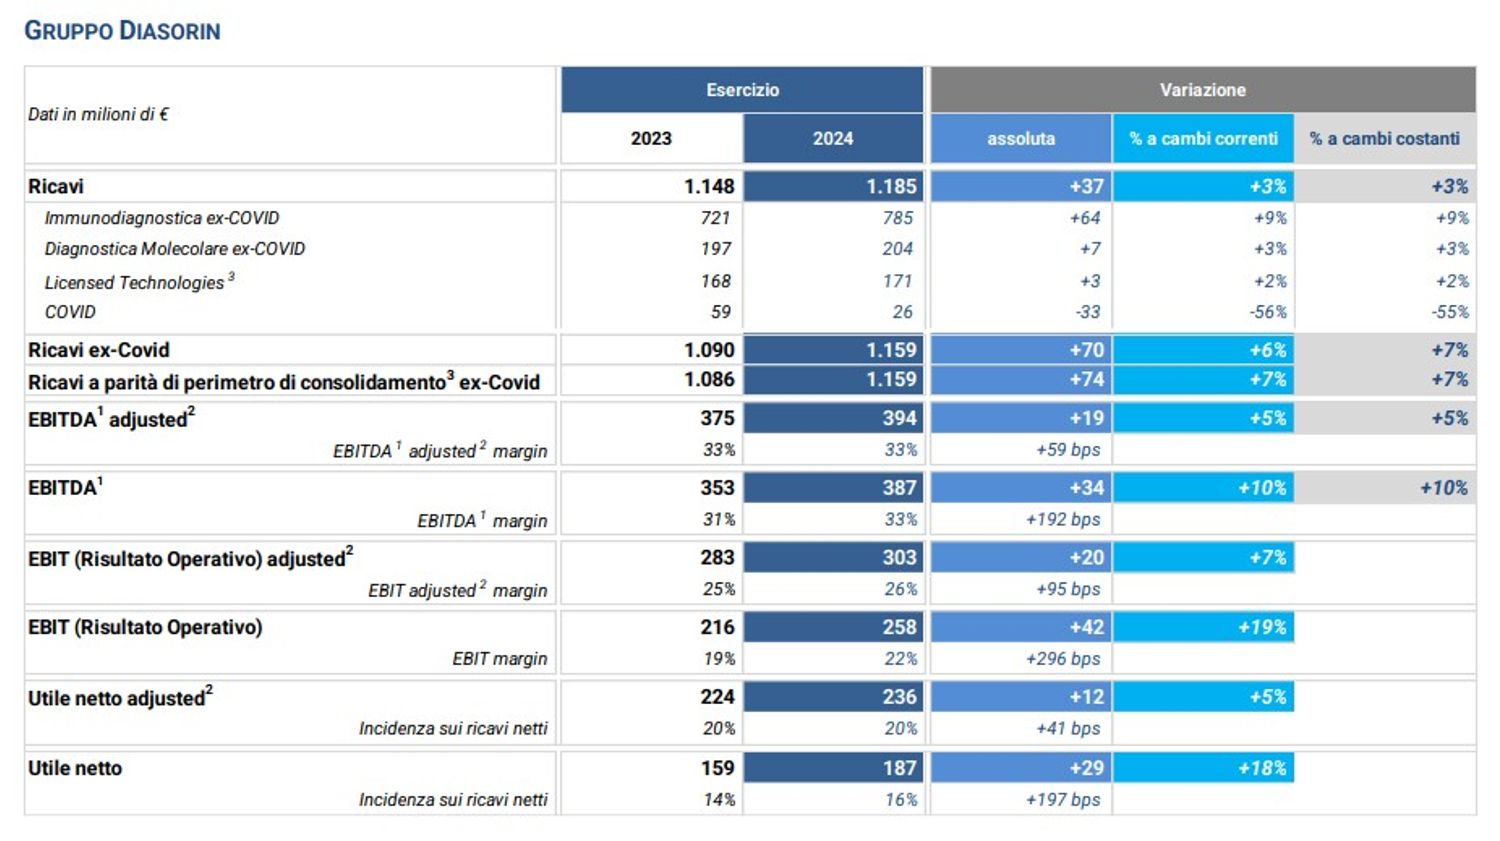Select Immunodiagnostica 2024 value 785
The height and width of the screenshot is (841, 1500).
point(897,218)
